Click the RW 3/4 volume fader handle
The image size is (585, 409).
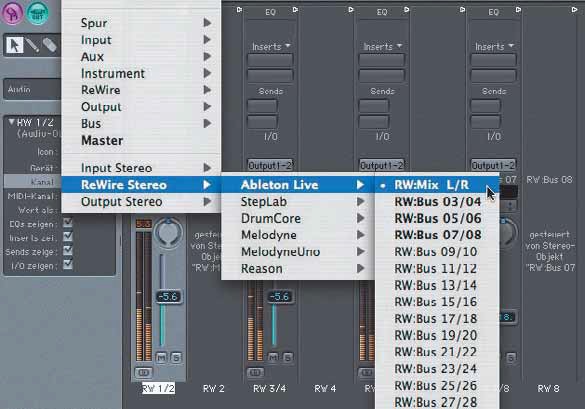[280, 297]
